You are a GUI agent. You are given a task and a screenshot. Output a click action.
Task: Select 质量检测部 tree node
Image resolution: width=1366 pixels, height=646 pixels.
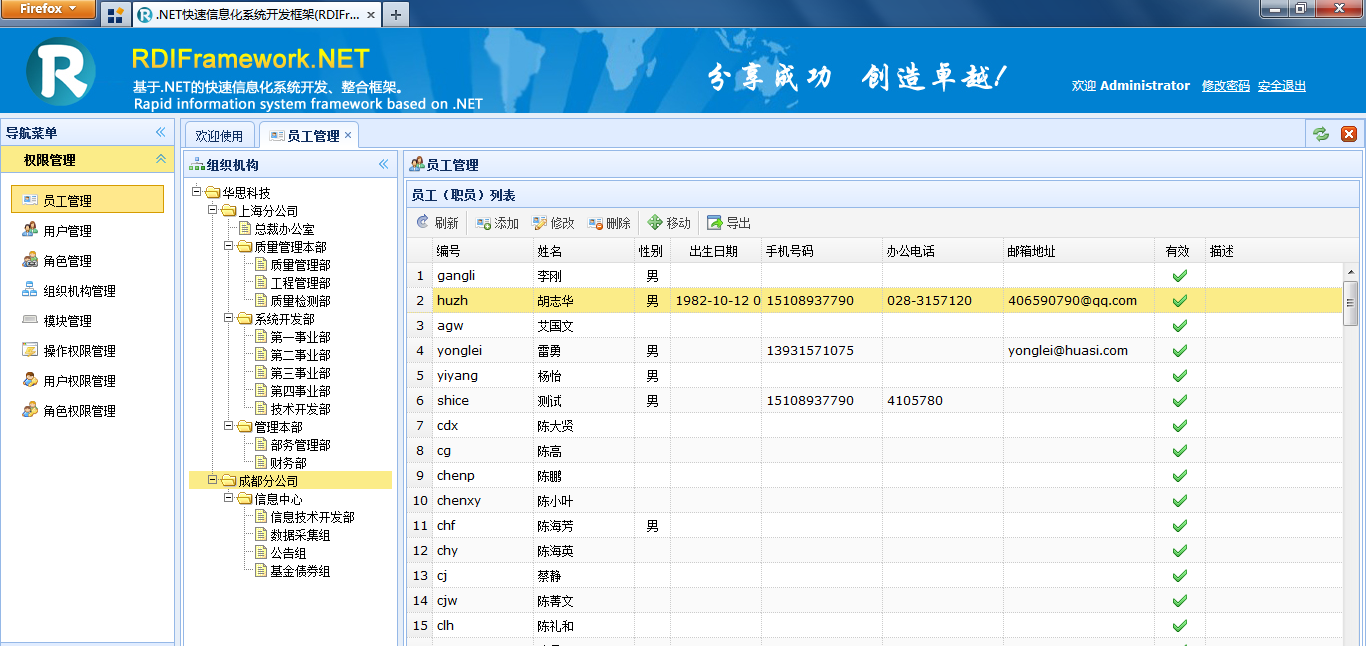click(x=300, y=301)
